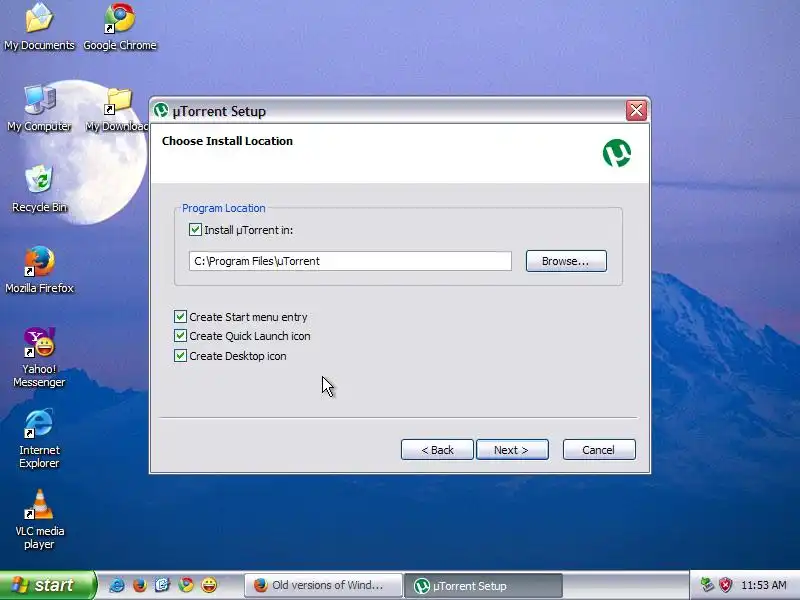Select the VLC media player shortcut

tap(39, 519)
